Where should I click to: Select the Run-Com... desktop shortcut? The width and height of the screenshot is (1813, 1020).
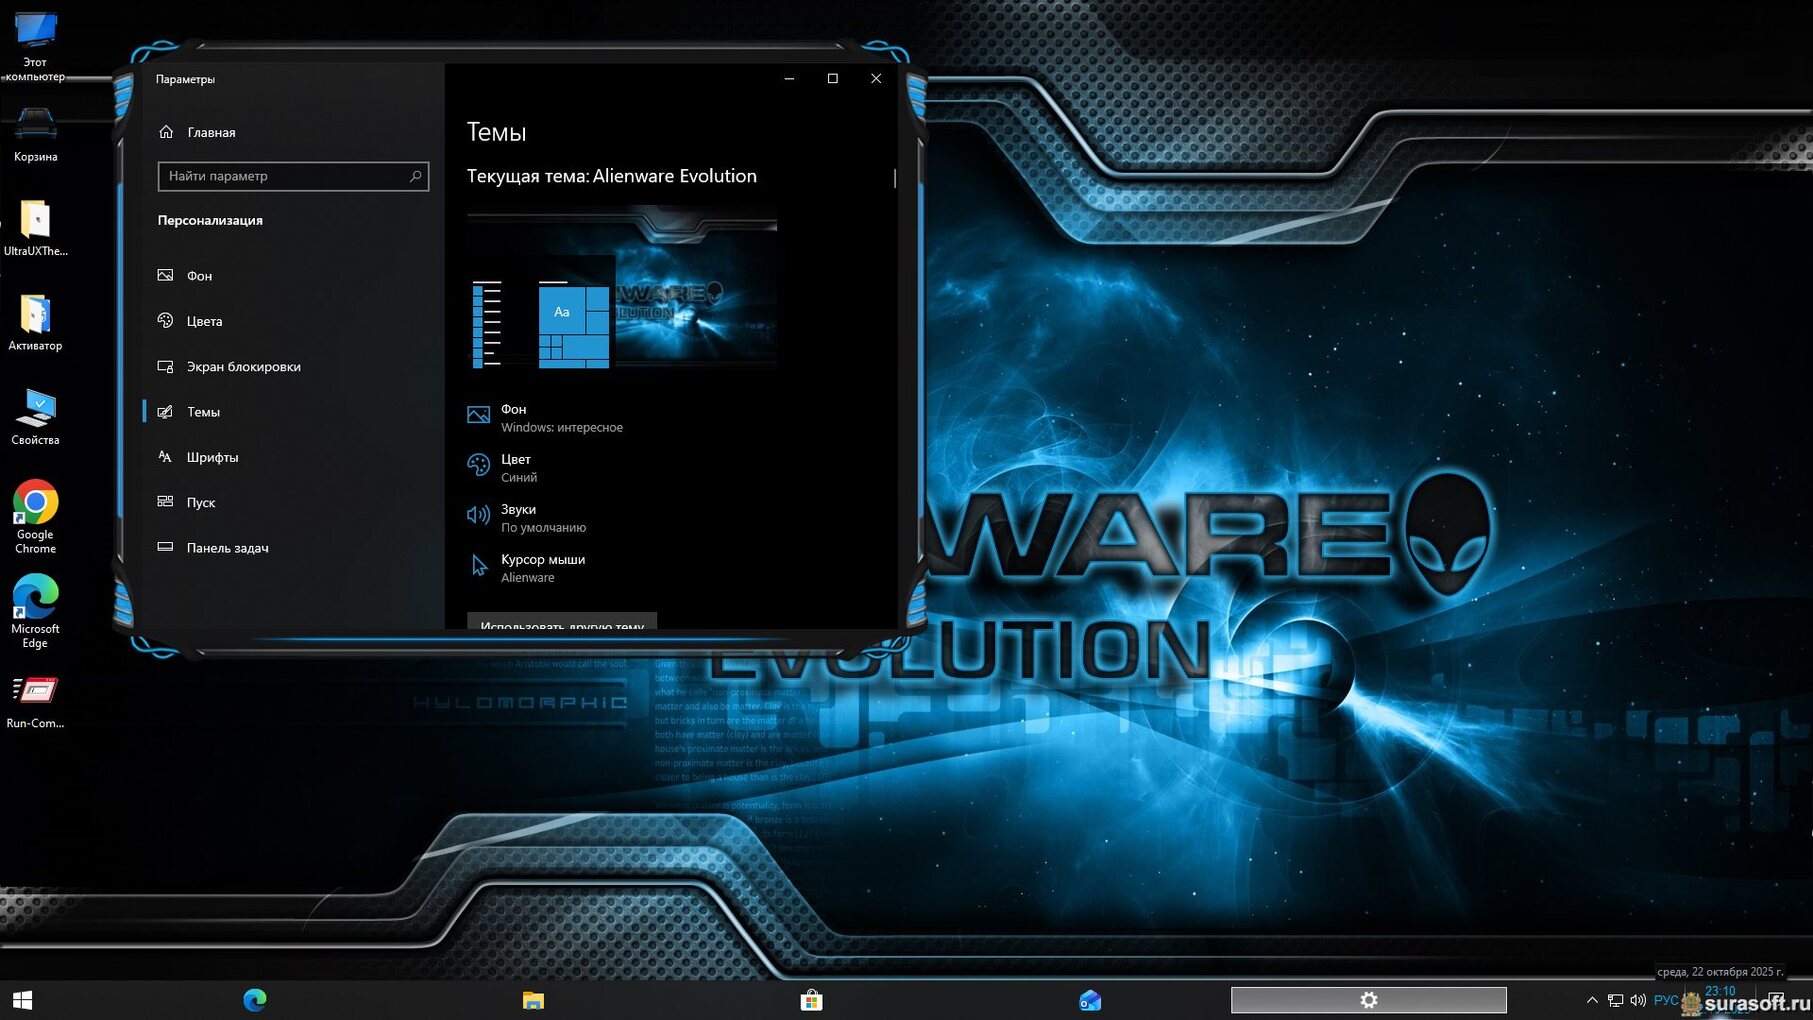[35, 702]
